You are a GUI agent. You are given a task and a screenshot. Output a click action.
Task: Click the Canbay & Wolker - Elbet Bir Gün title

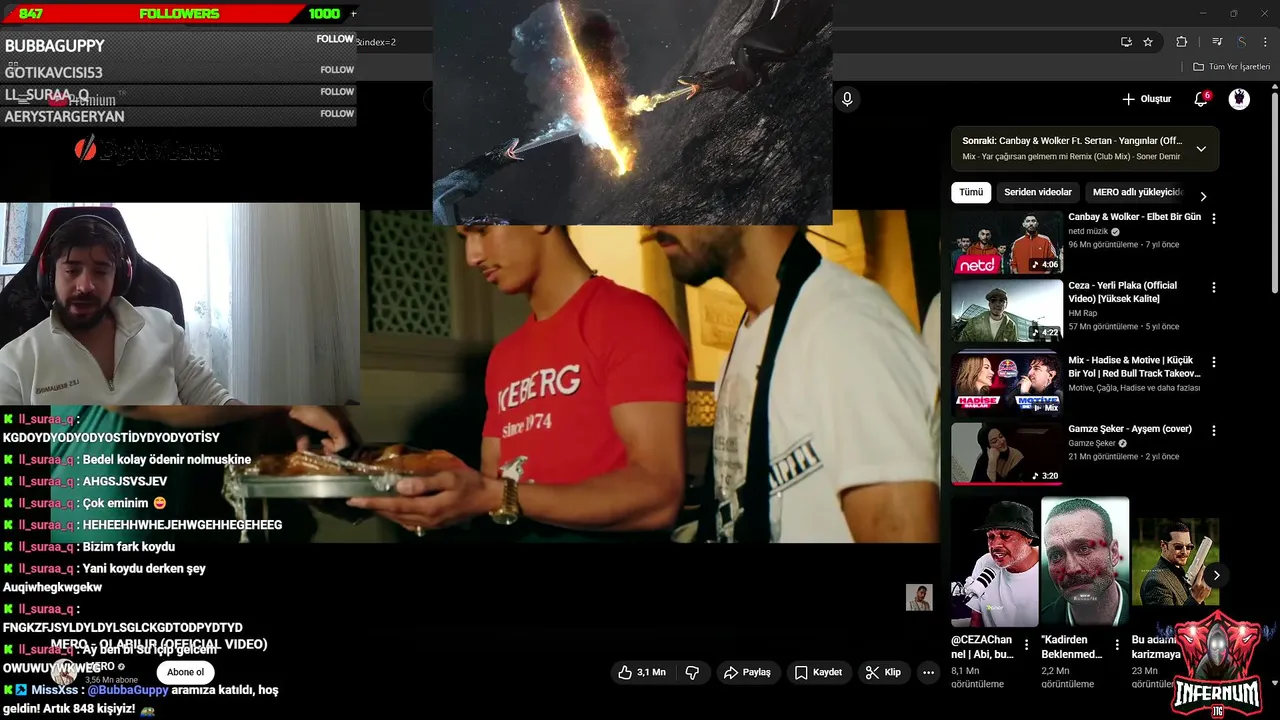pyautogui.click(x=1134, y=217)
